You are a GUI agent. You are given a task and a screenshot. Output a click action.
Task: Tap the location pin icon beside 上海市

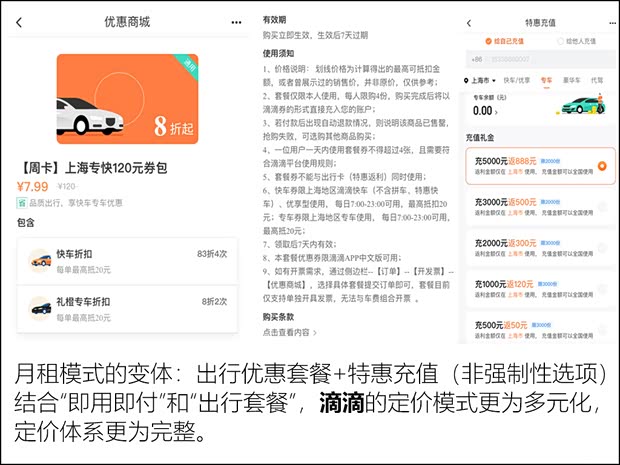(466, 81)
